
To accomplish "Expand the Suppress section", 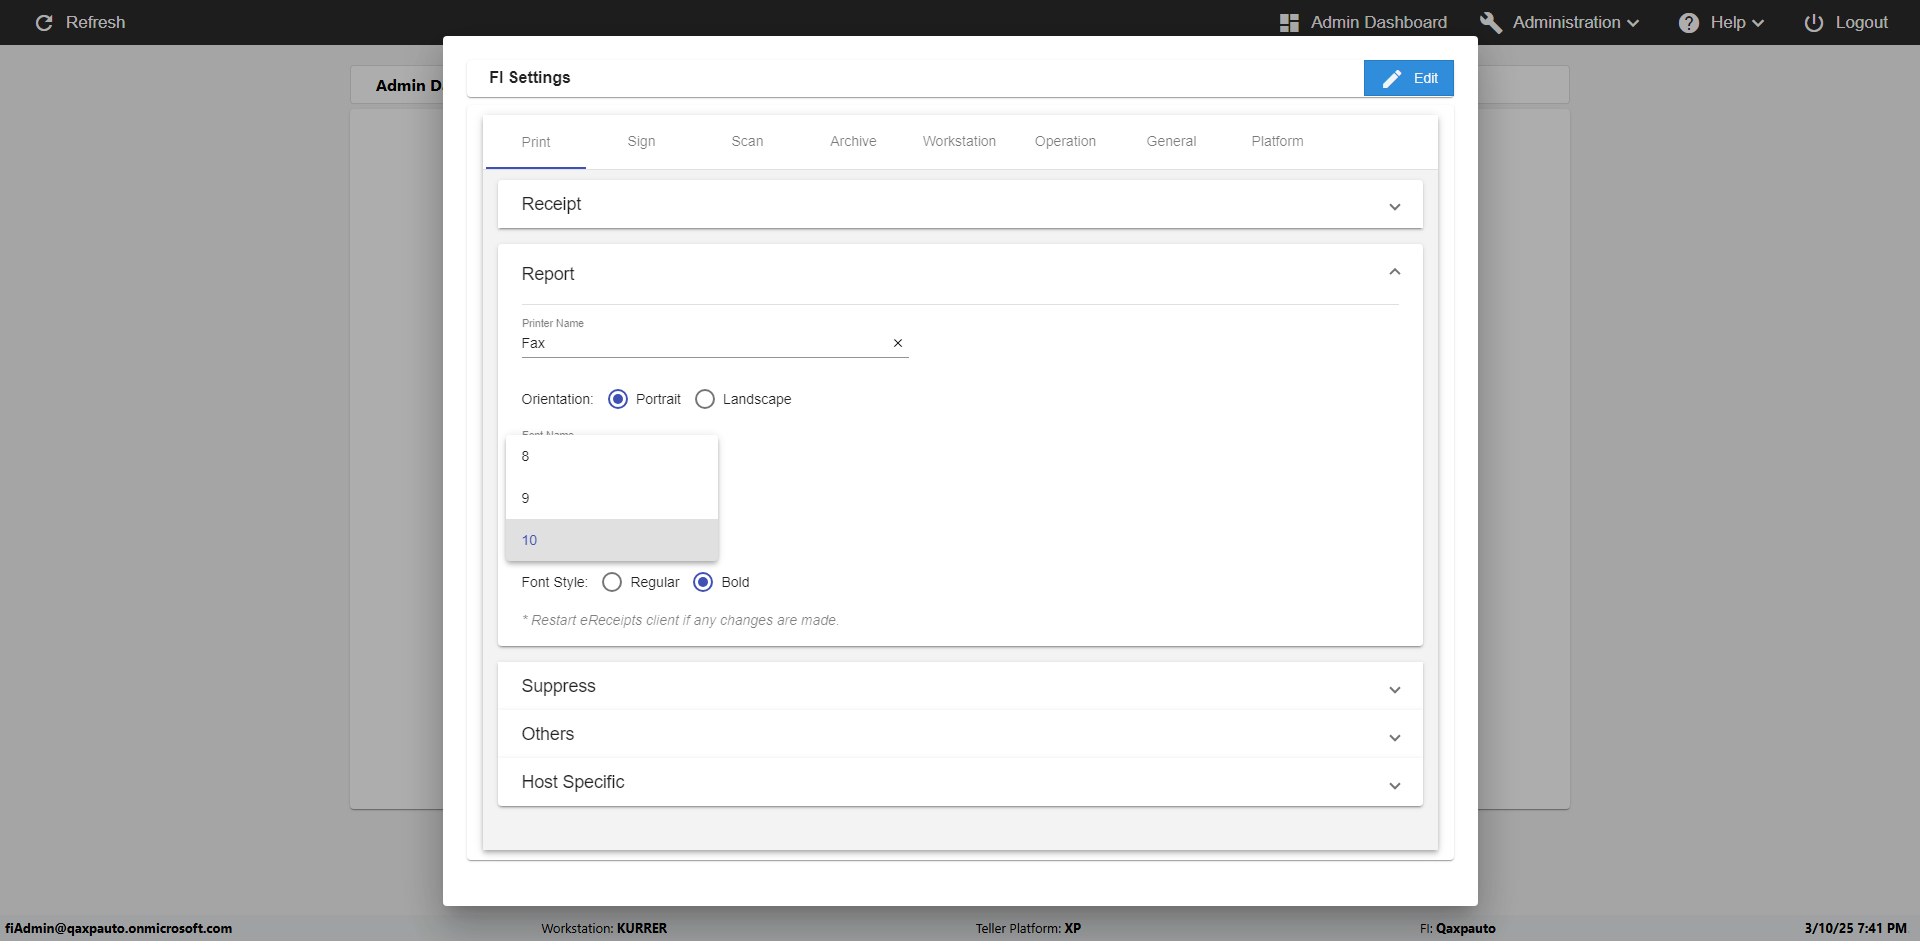I will click(1394, 689).
